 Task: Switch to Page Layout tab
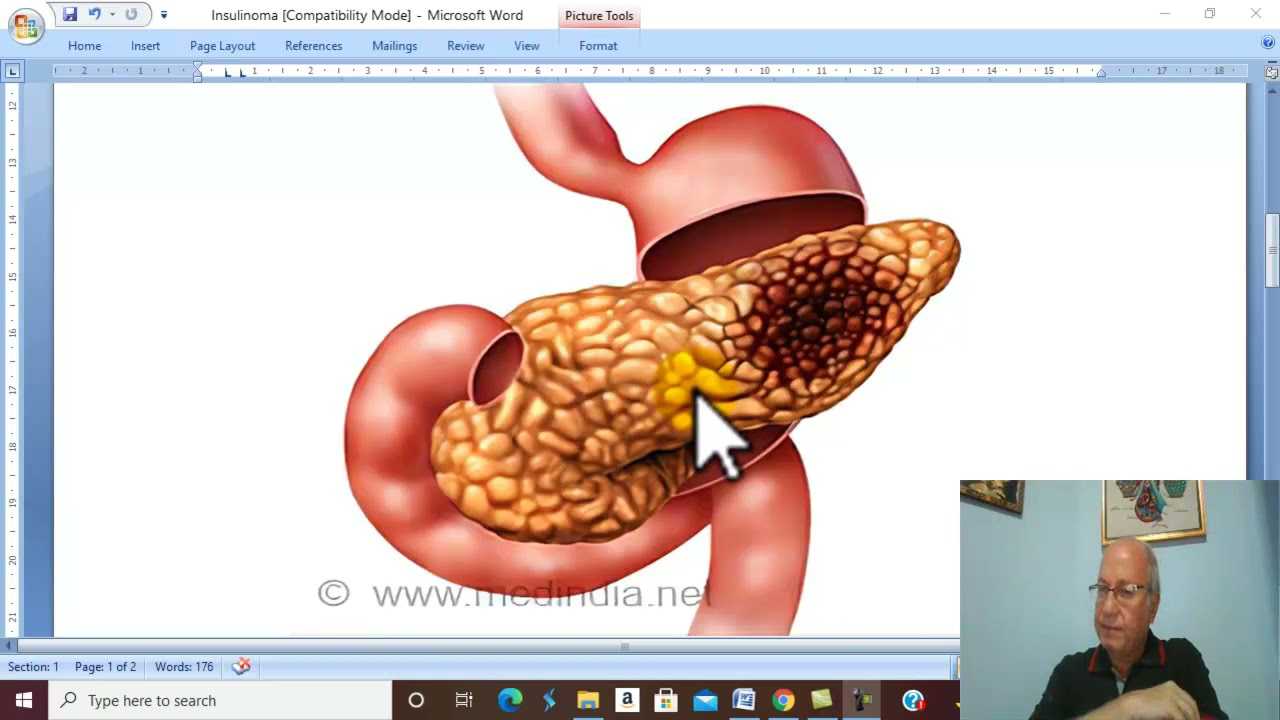(222, 46)
